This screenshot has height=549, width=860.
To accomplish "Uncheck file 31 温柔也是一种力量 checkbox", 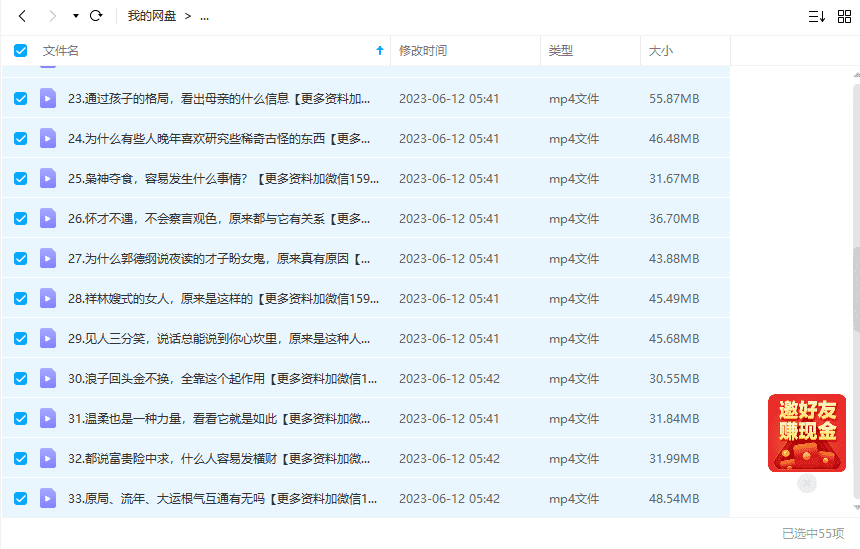I will [21, 418].
